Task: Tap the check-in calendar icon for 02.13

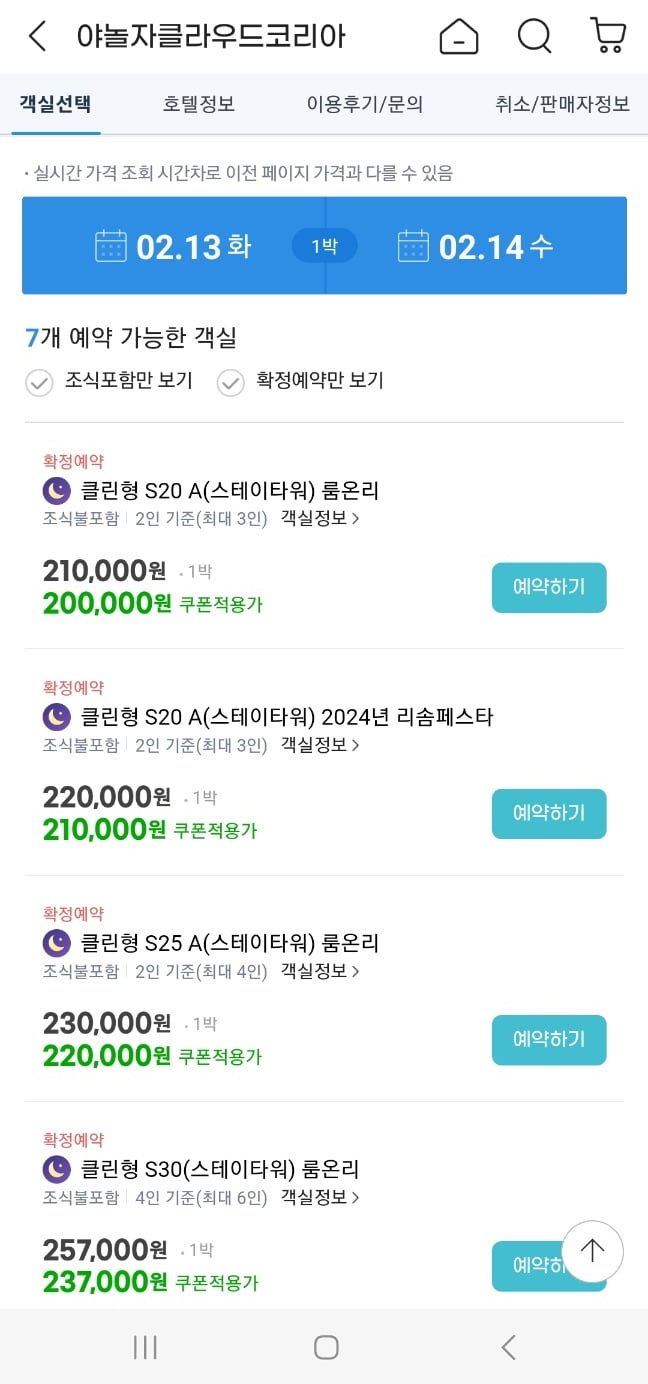Action: pyautogui.click(x=111, y=246)
